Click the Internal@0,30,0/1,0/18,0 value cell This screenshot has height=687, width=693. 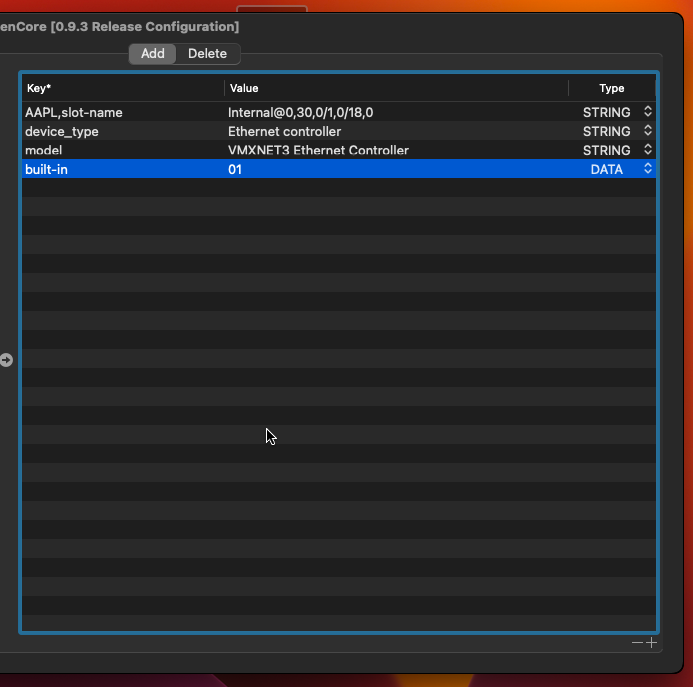point(300,112)
